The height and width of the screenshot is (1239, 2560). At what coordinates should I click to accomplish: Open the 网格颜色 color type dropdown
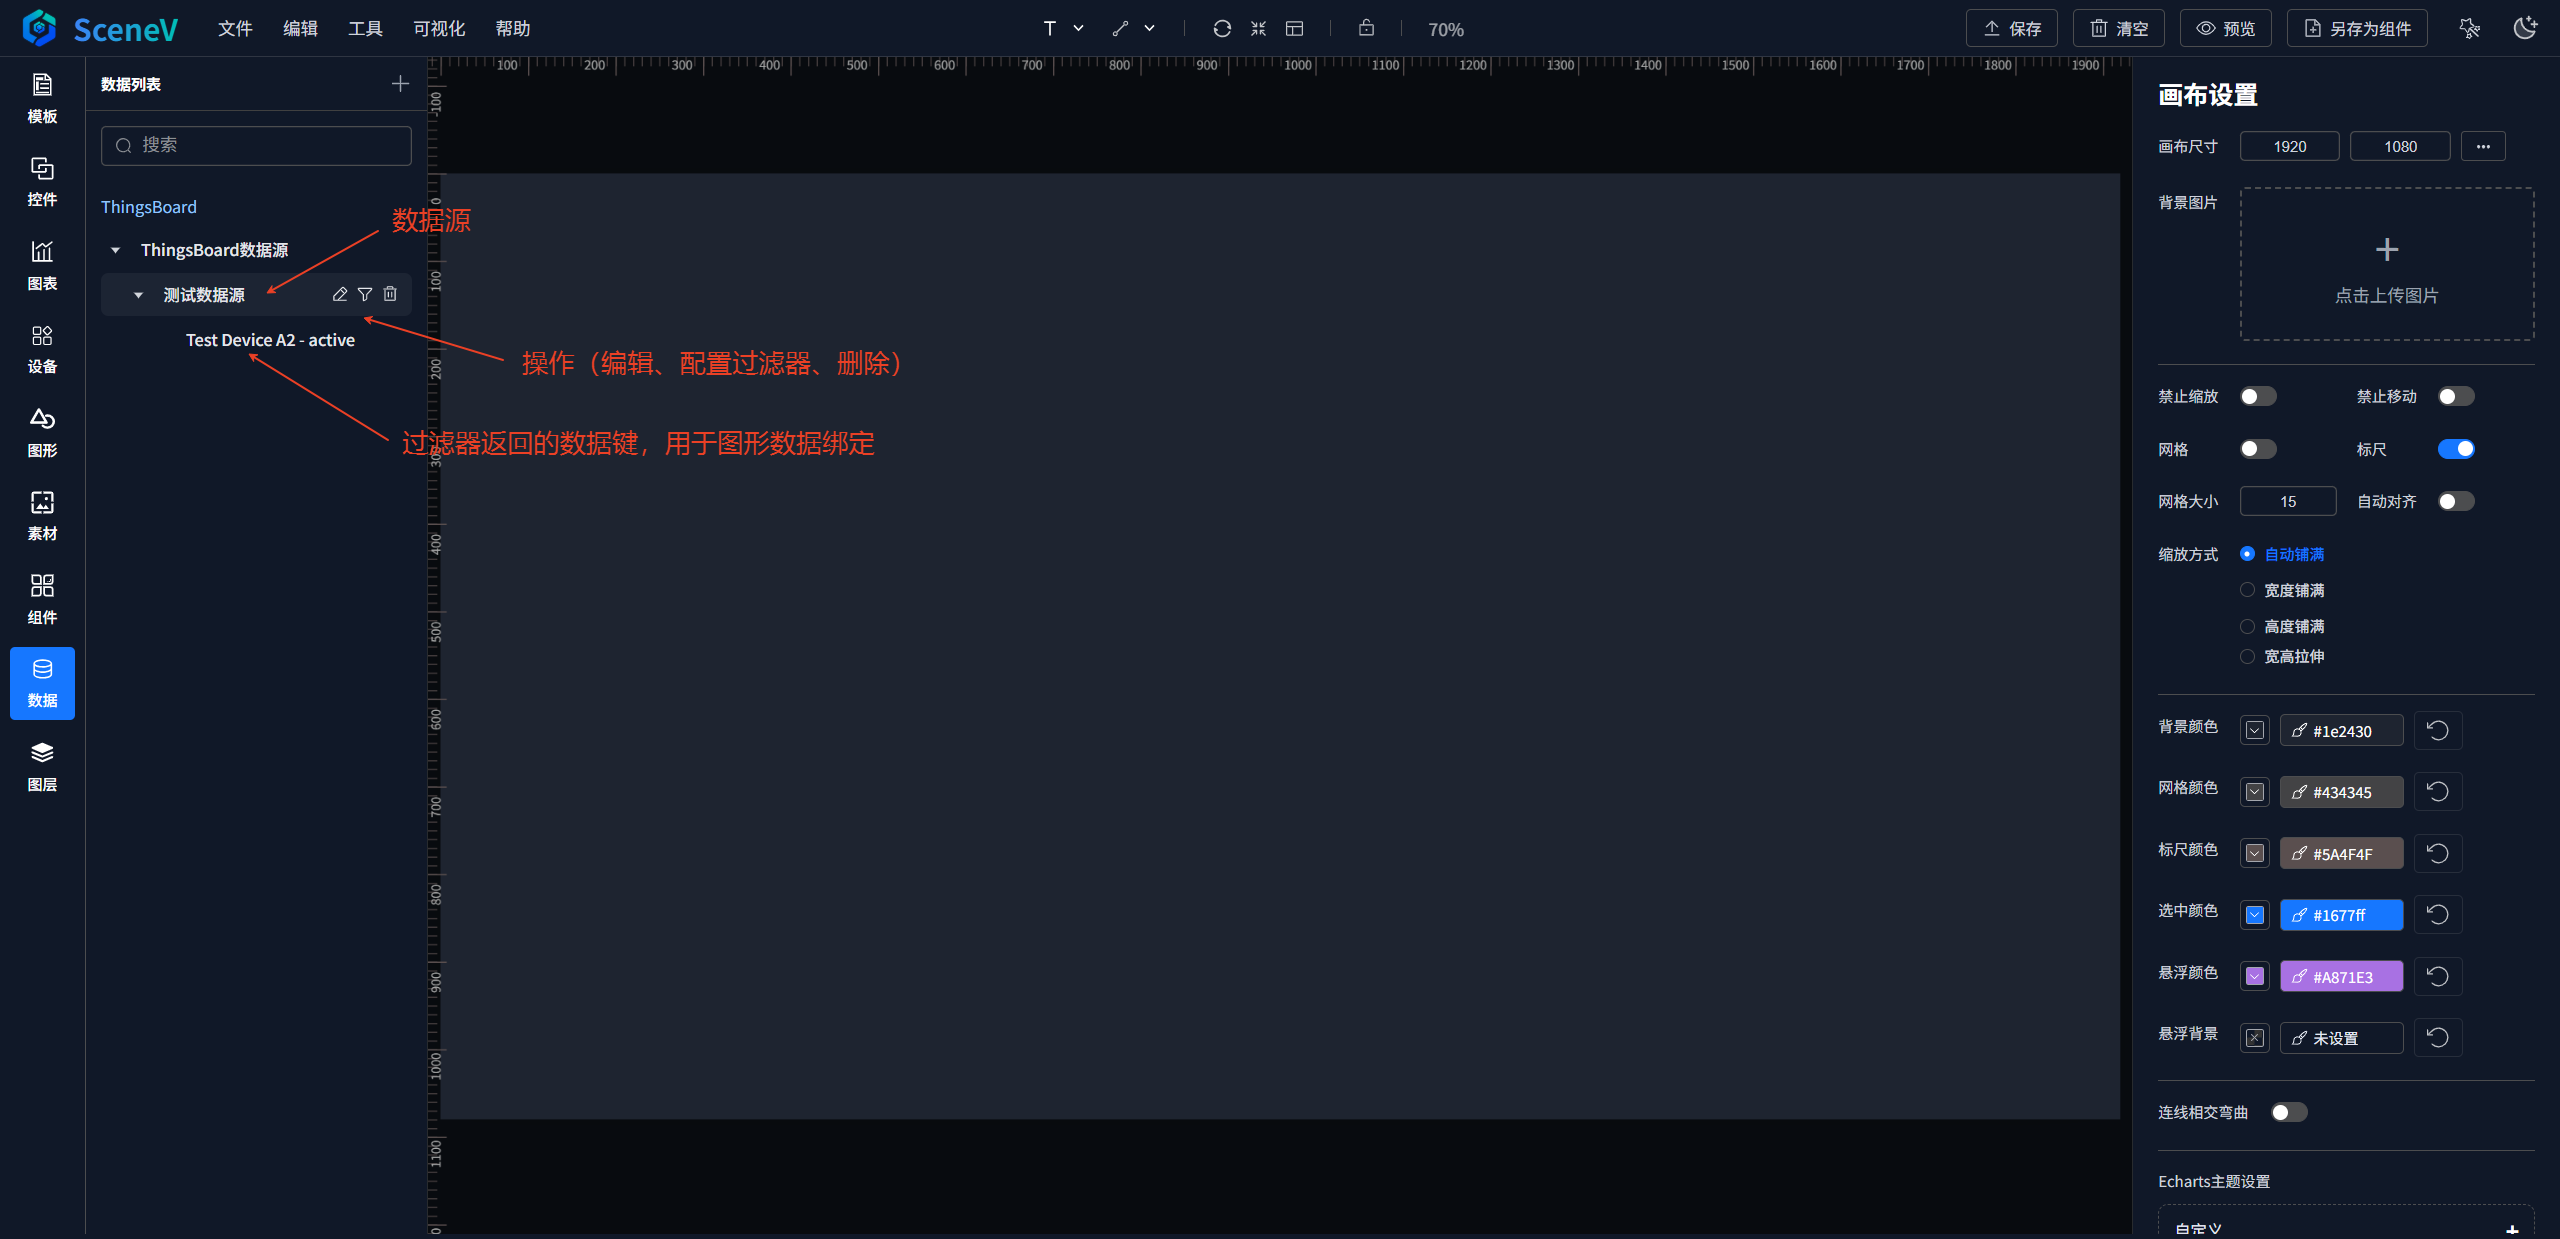pos(2255,792)
